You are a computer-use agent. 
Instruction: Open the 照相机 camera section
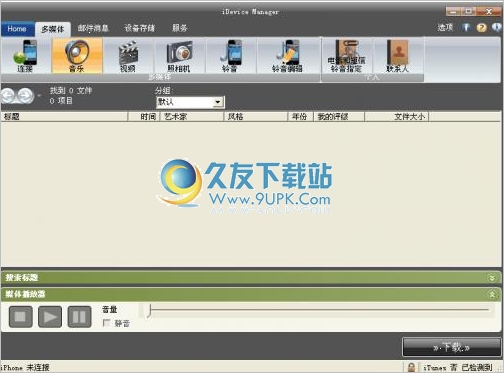(179, 55)
